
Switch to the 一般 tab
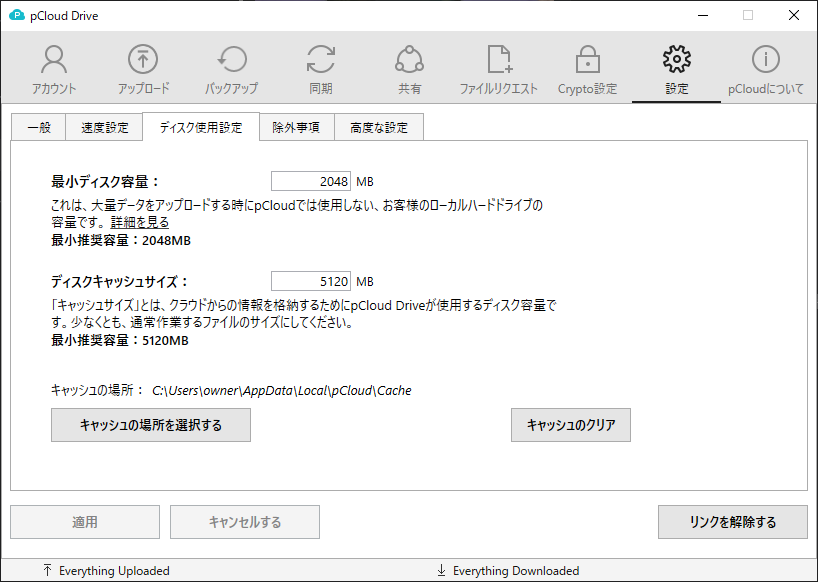point(39,127)
